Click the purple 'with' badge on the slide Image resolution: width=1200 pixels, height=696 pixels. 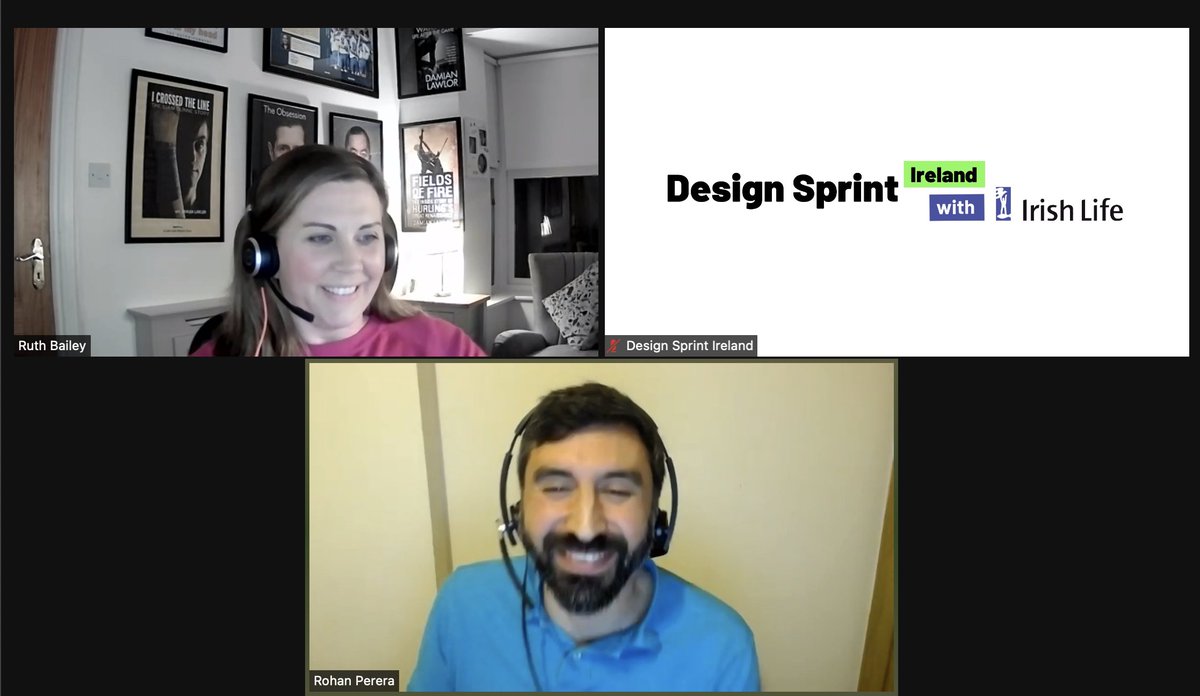coord(956,208)
